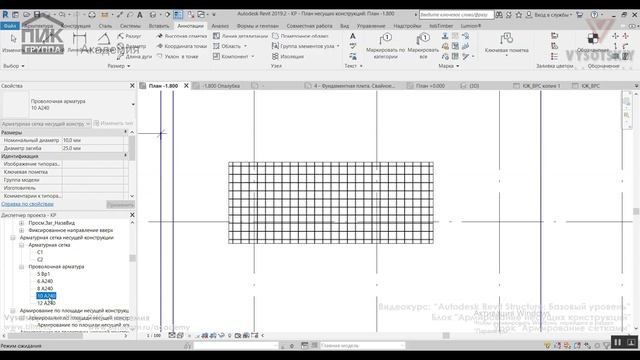
Task: Open the type selector dropdown arrow
Action: pos(133,104)
